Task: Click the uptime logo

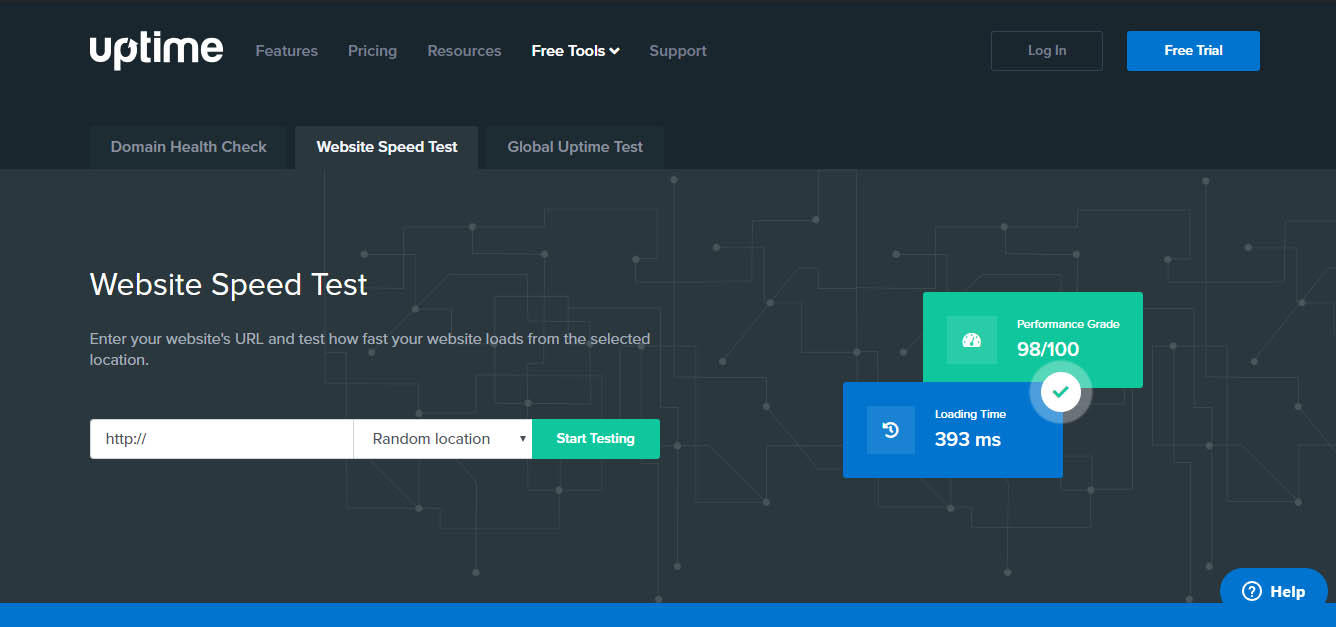Action: pos(156,50)
